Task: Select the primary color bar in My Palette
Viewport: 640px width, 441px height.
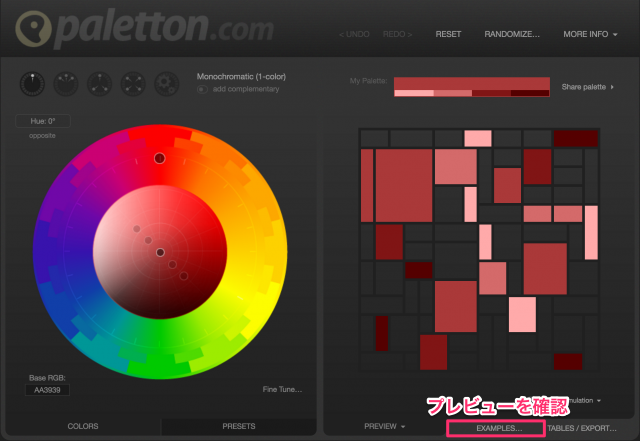Action: click(x=472, y=83)
